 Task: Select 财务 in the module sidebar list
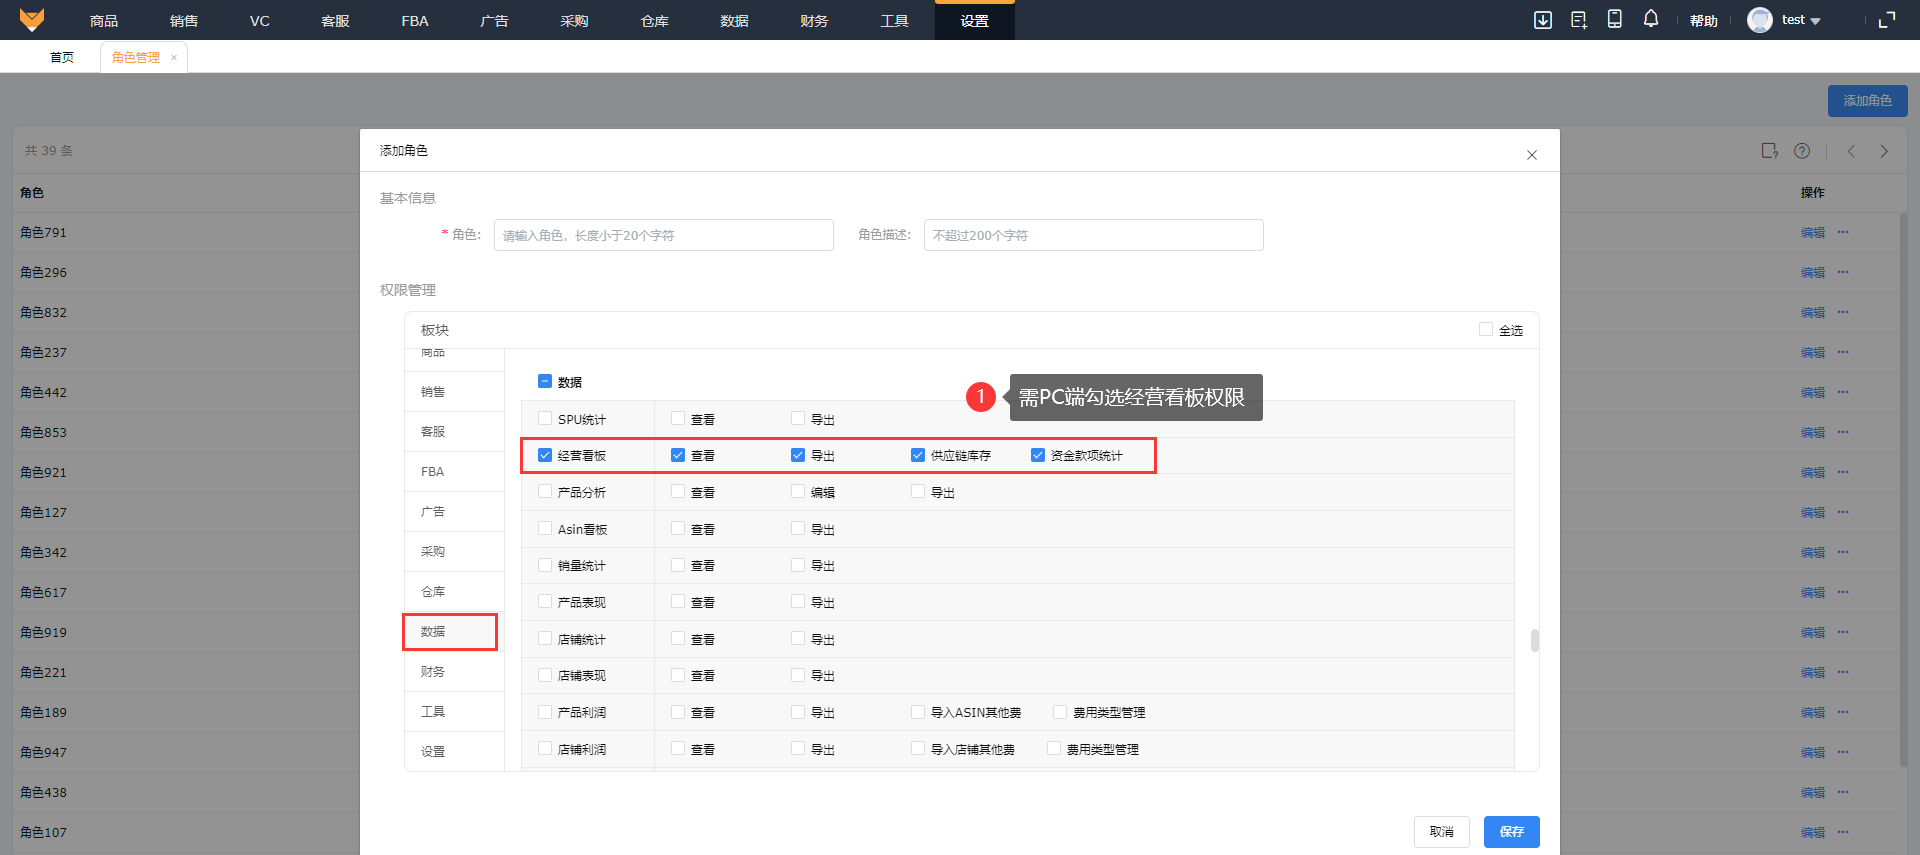click(x=433, y=672)
